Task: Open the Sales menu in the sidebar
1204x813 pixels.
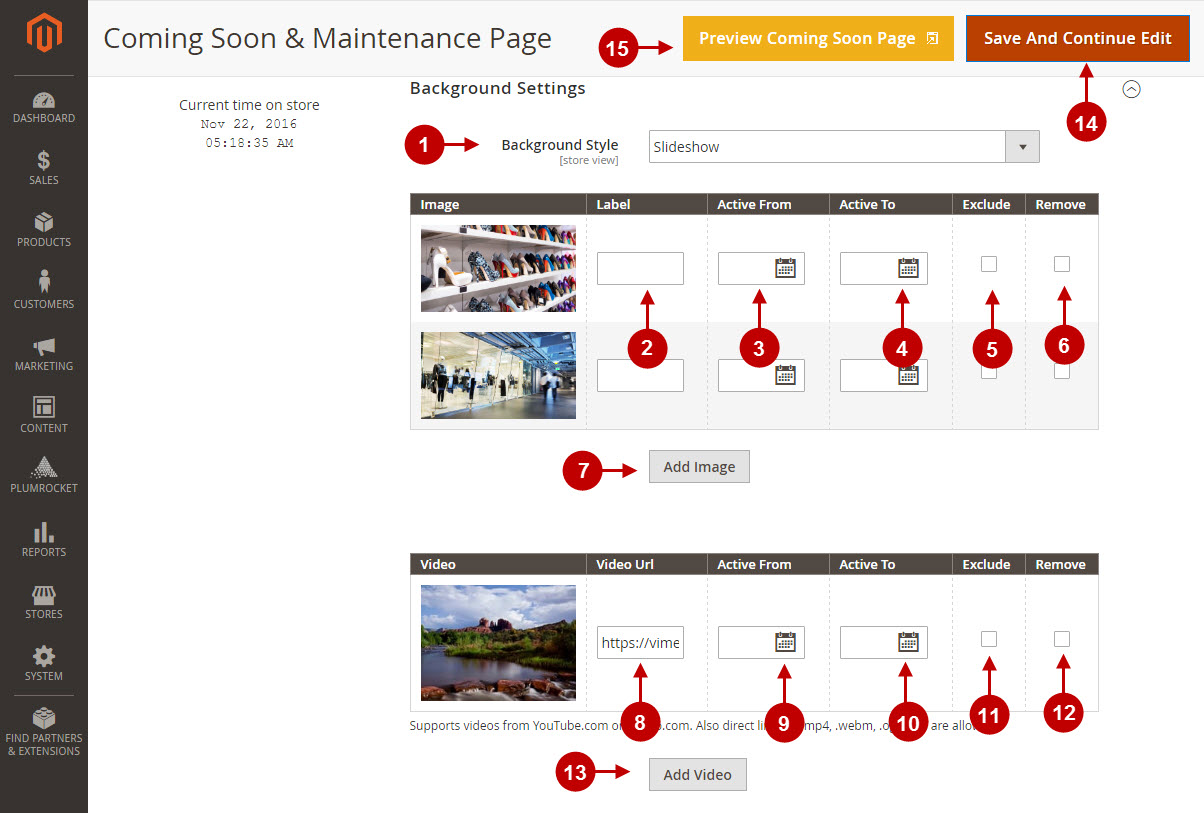Action: 44,168
